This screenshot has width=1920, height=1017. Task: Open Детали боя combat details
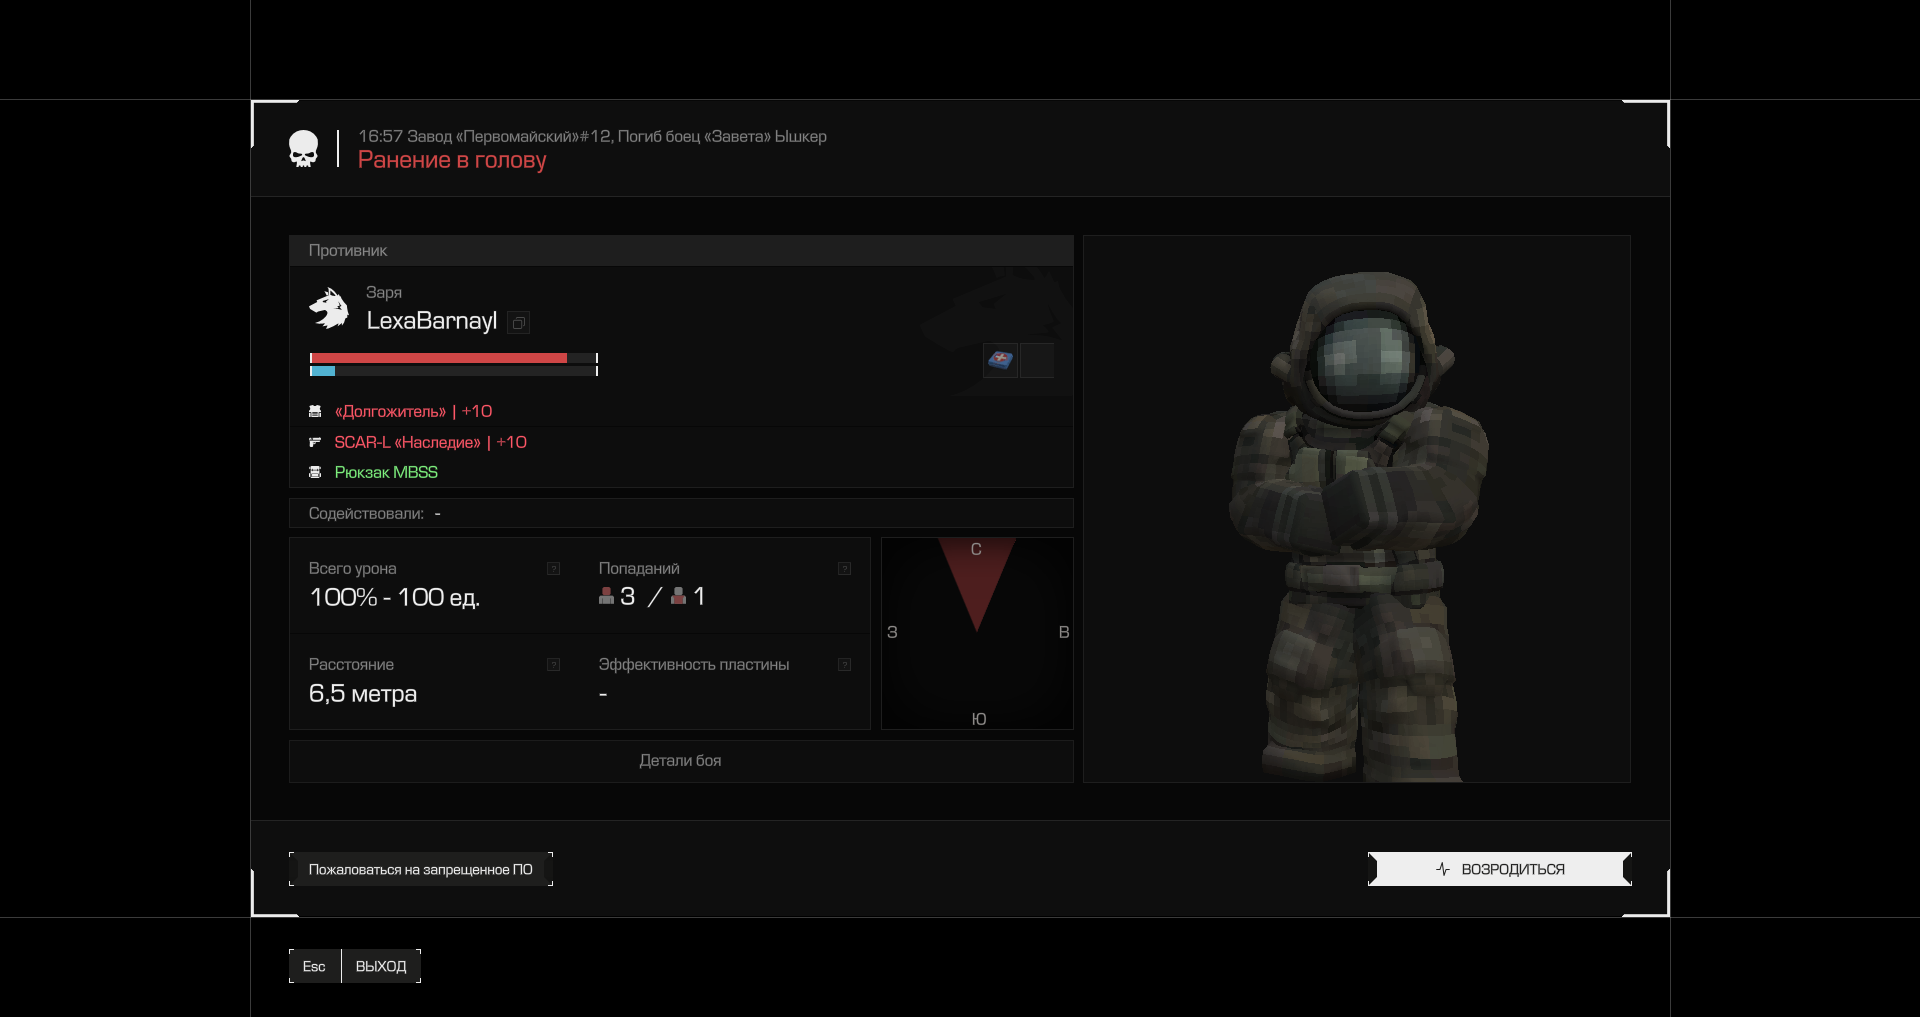click(x=681, y=761)
